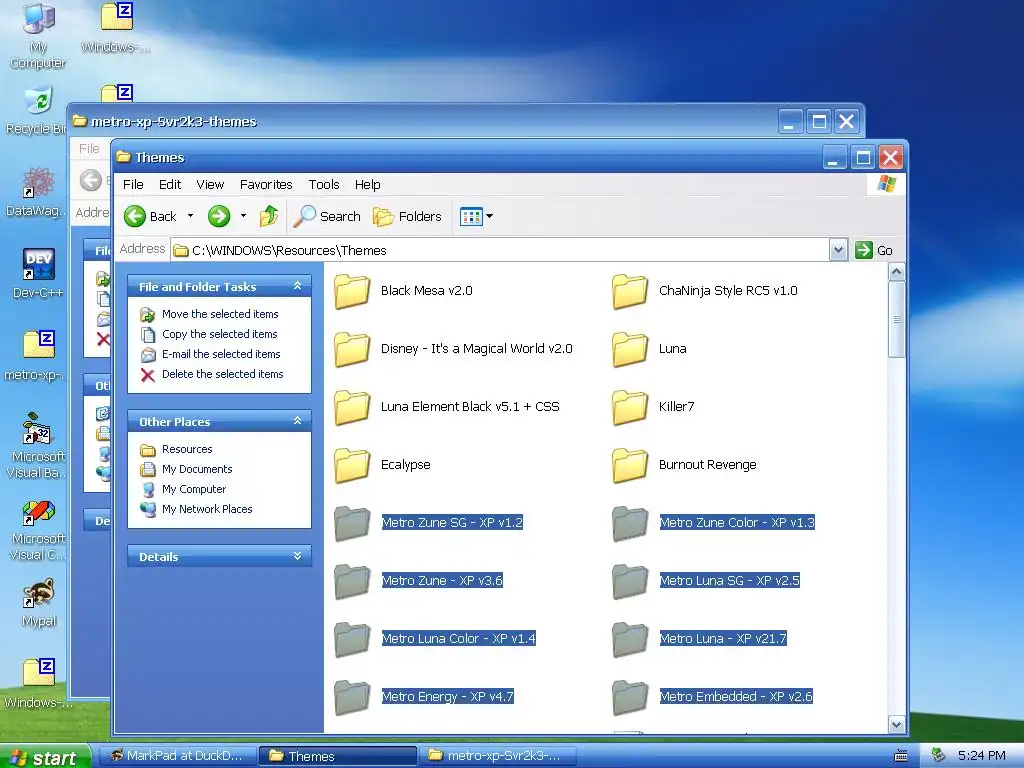Click E-mail the selected items
This screenshot has width=1024, height=768.
click(210, 354)
